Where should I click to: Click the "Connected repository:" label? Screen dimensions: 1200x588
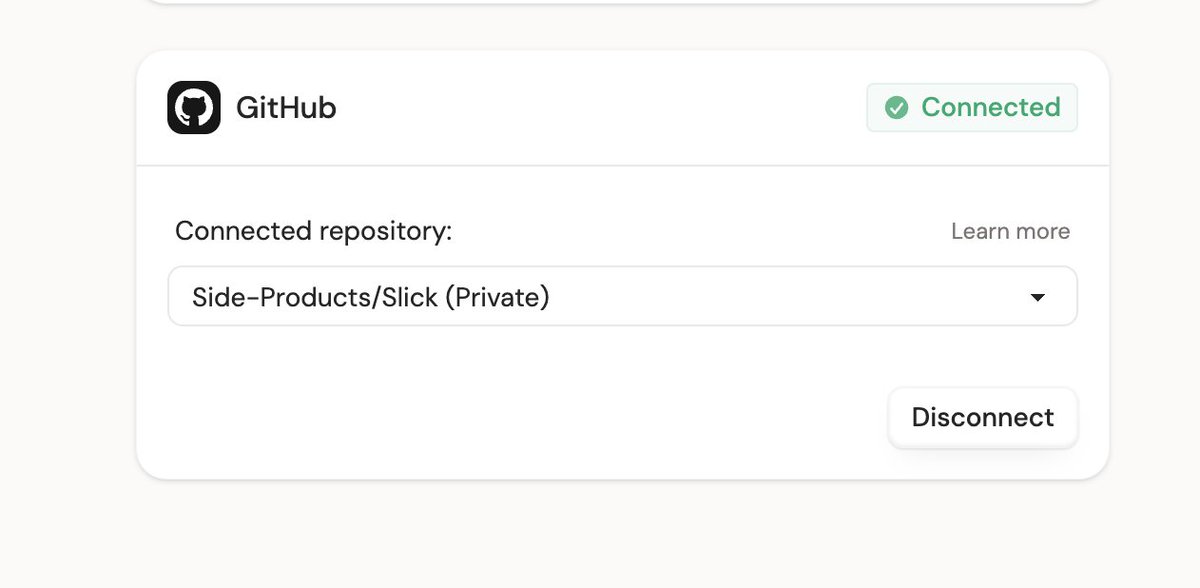point(314,231)
